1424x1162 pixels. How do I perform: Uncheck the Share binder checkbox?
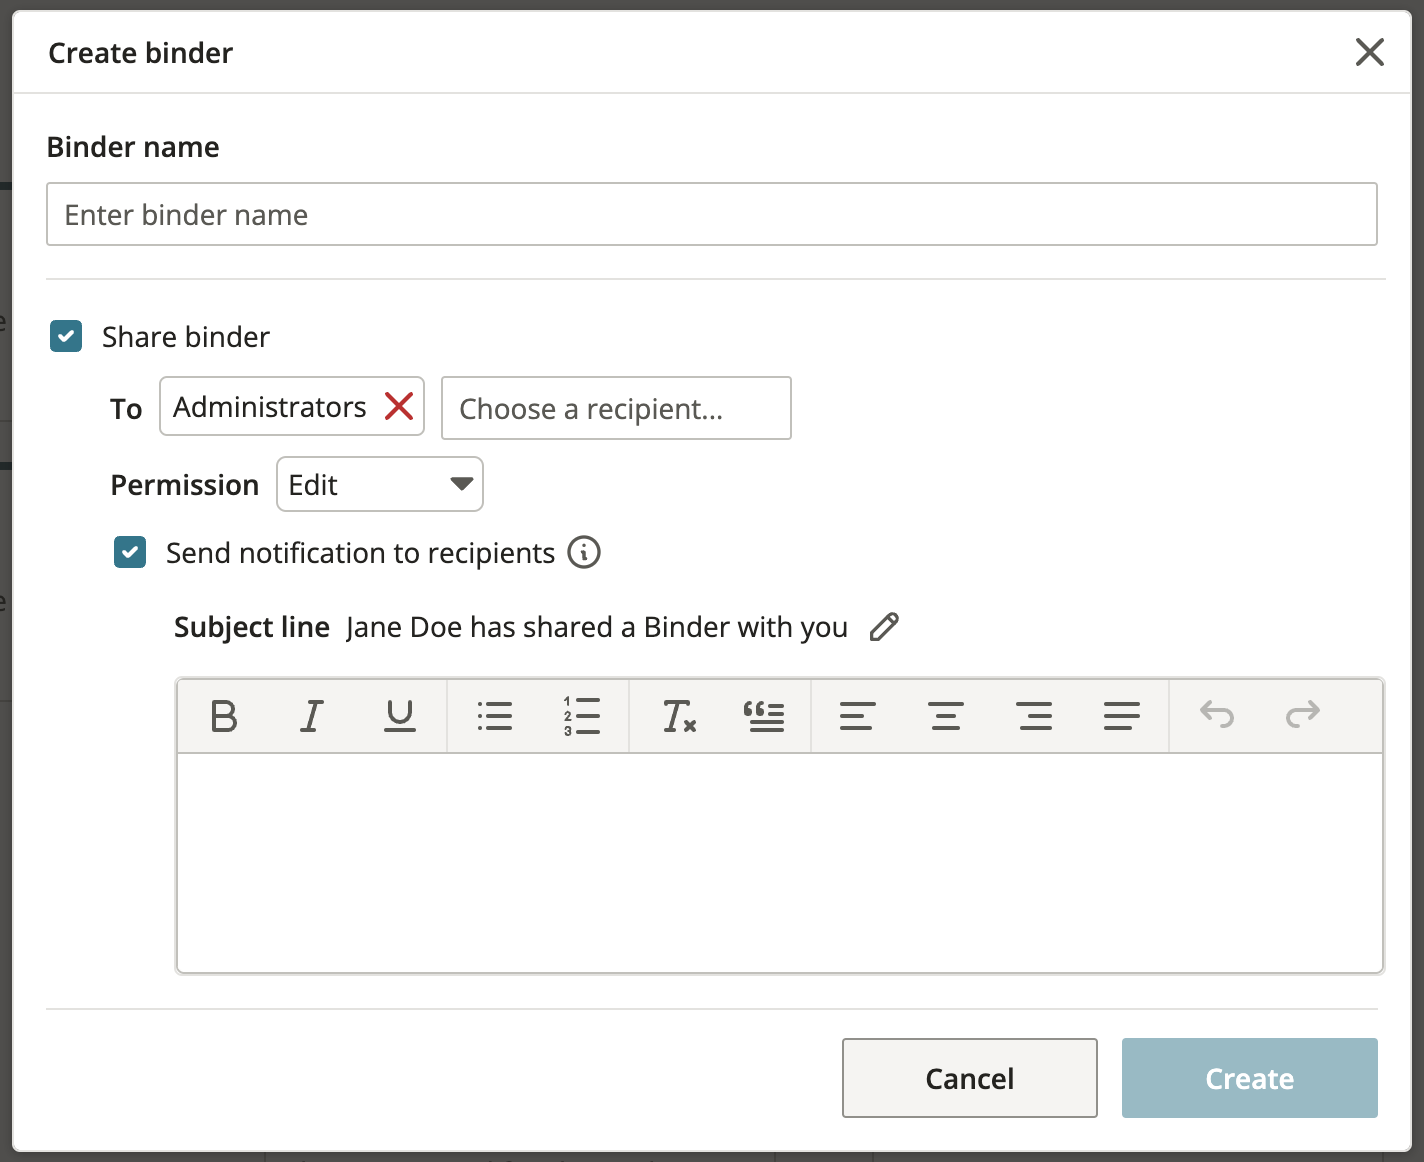[x=66, y=337]
